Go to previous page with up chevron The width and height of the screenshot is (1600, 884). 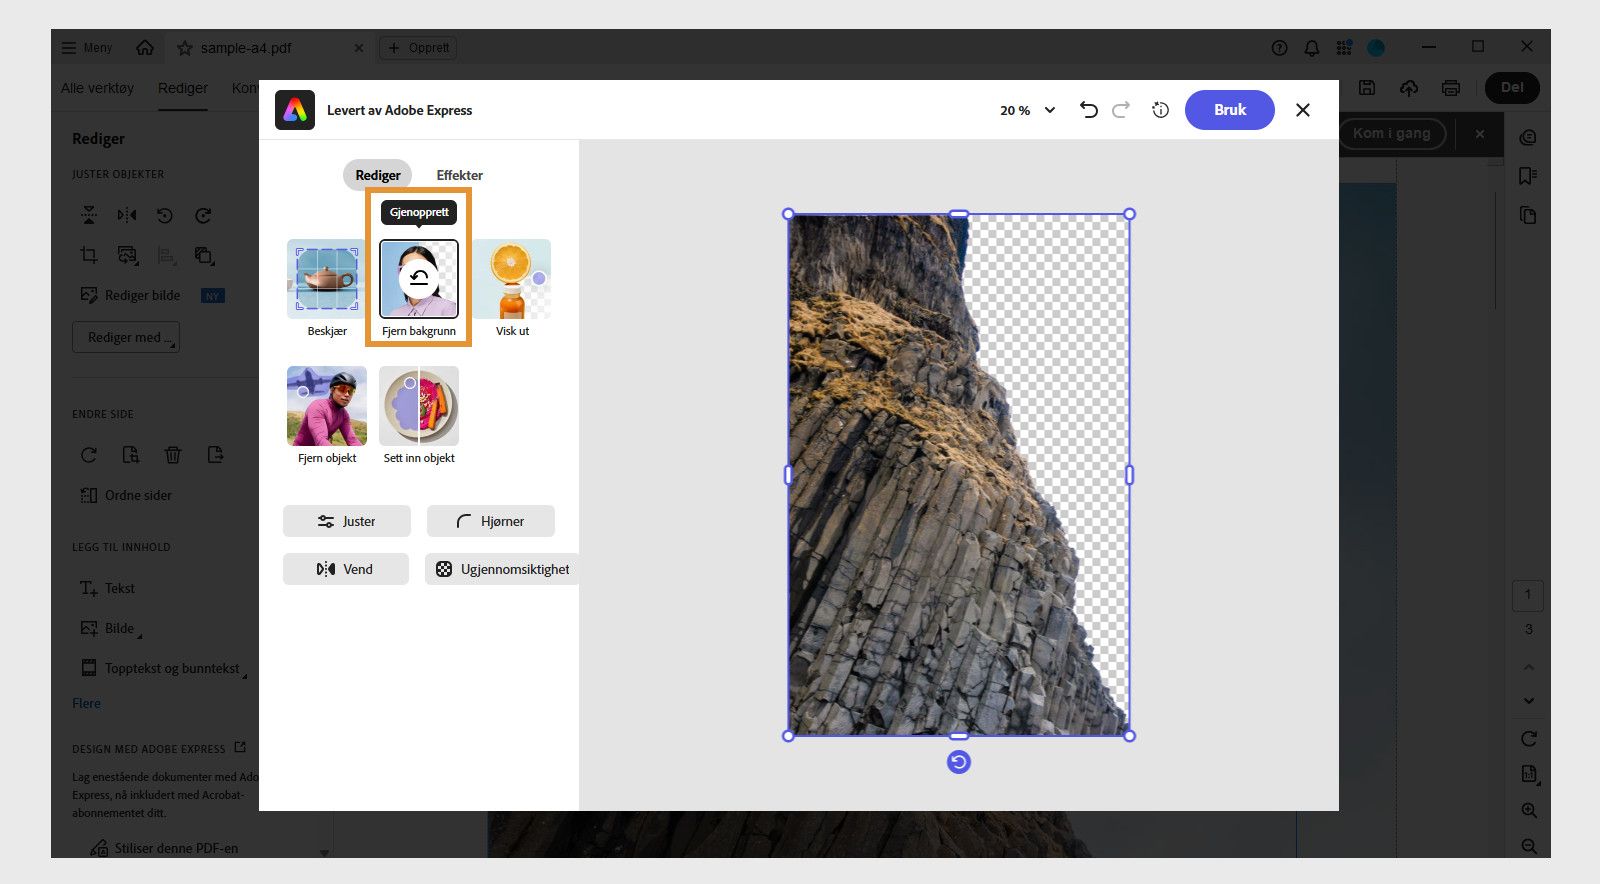(1528, 667)
